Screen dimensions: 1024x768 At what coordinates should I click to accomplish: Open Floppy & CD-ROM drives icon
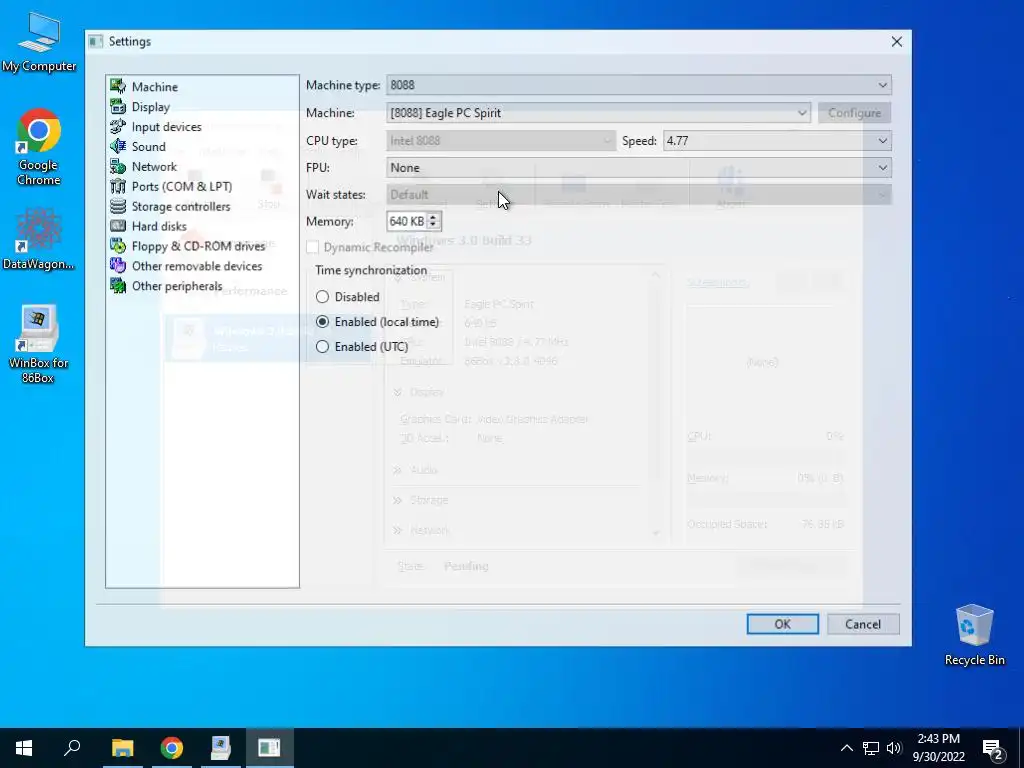[118, 246]
